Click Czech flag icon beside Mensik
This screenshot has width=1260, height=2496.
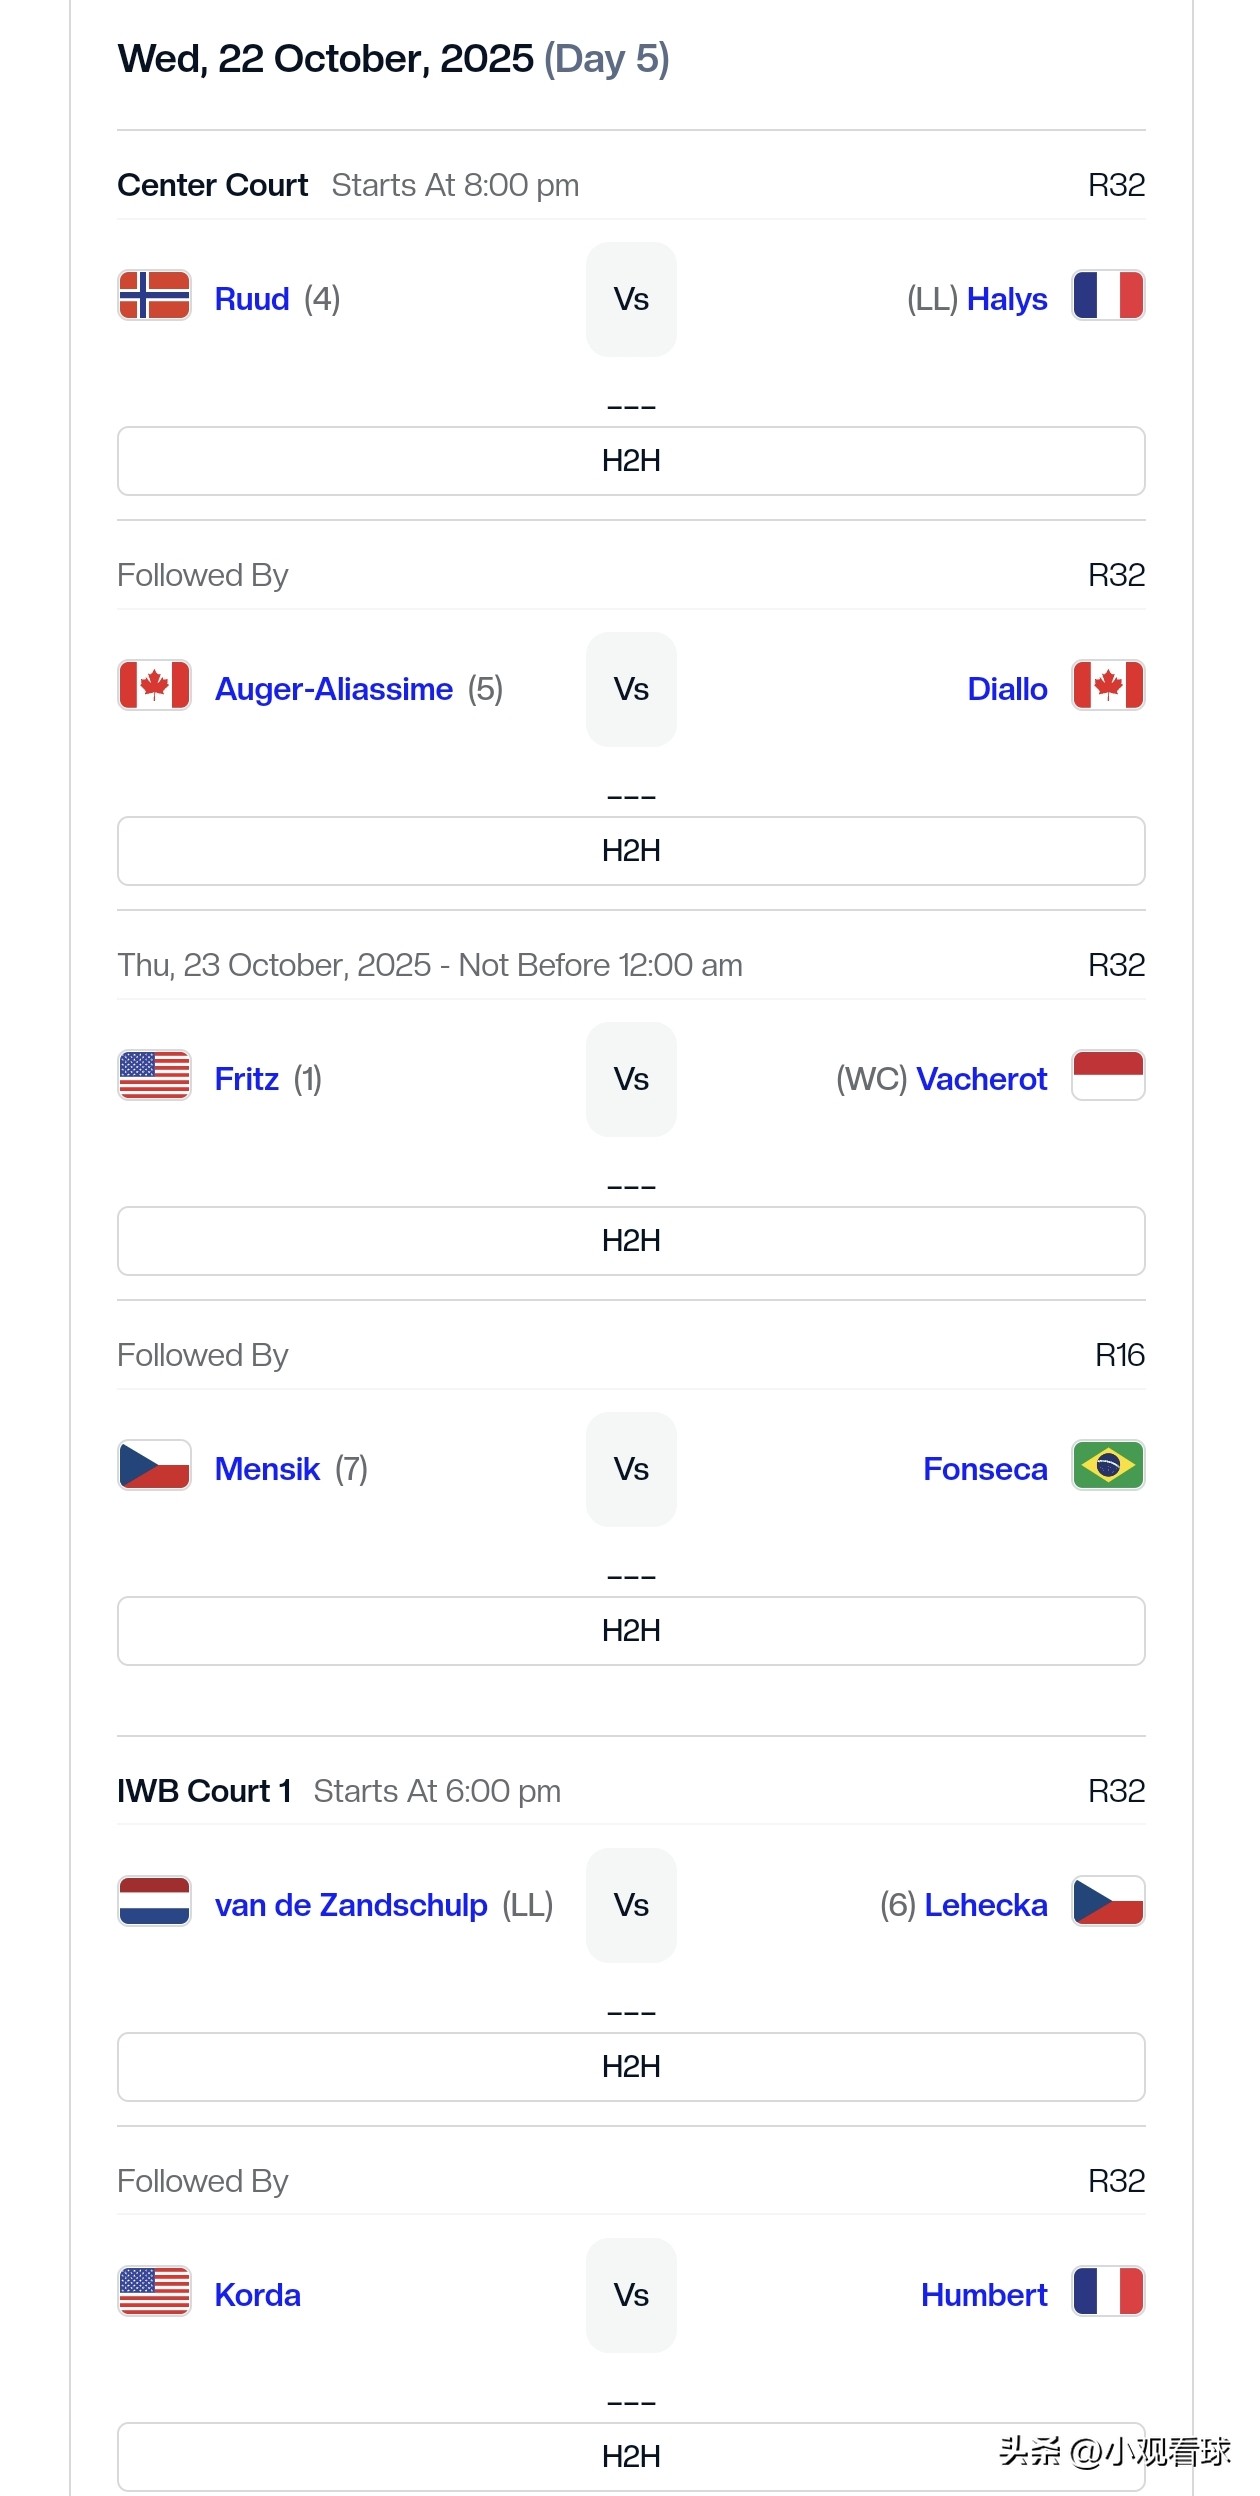click(154, 1466)
